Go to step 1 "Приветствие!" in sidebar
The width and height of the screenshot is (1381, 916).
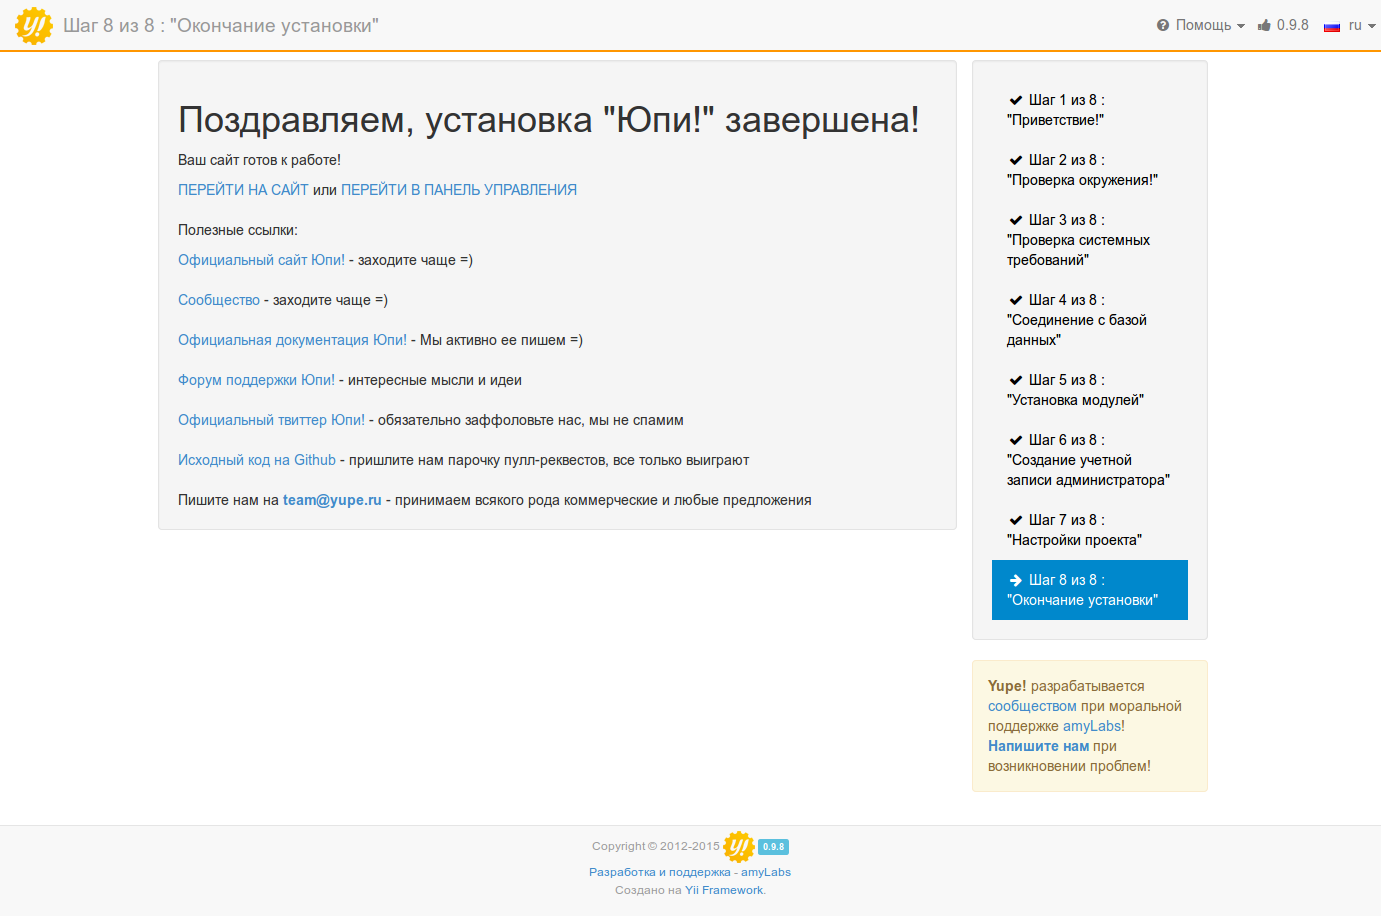1066,110
